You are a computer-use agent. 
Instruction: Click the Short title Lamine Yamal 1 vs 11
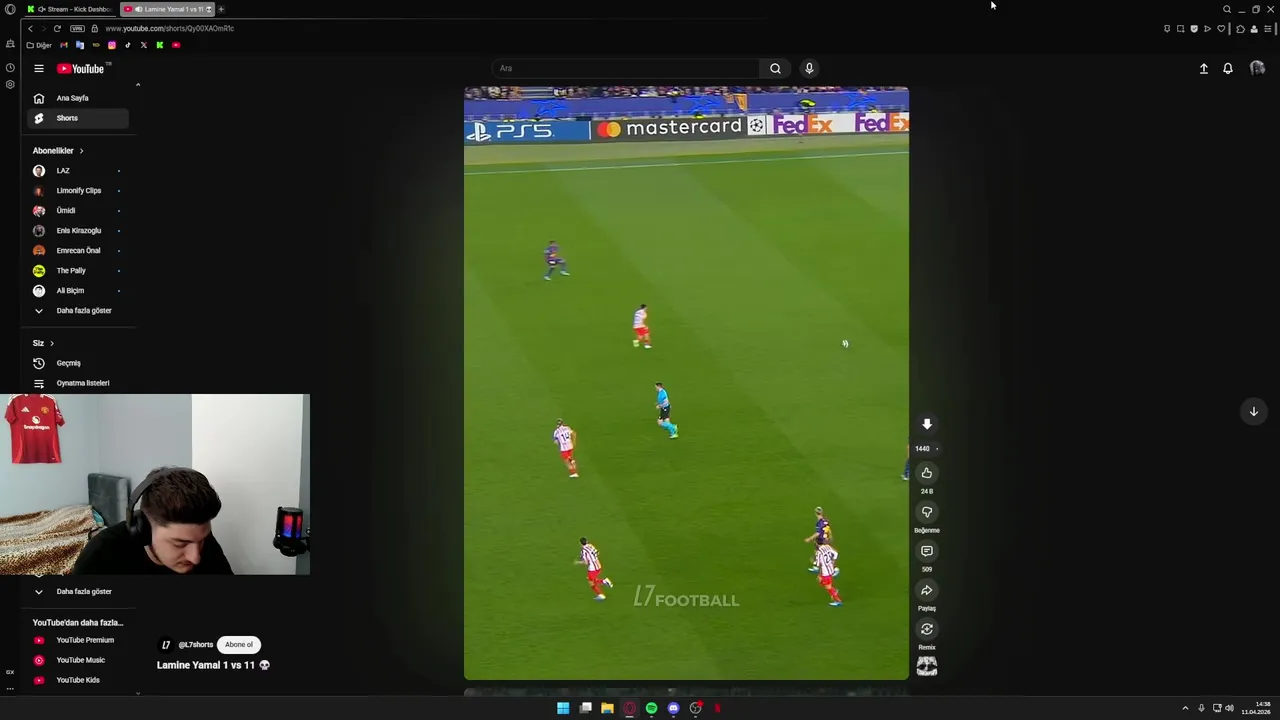click(x=213, y=665)
